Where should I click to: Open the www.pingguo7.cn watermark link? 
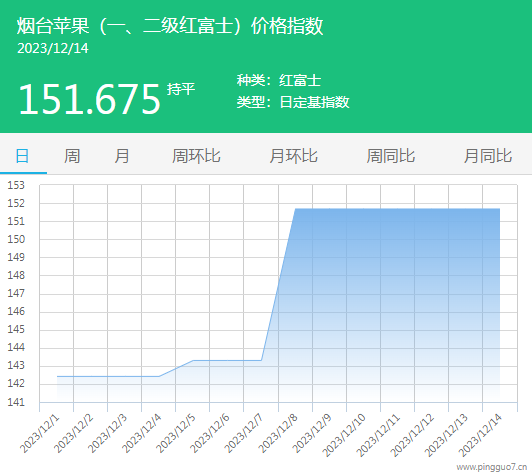(x=492, y=467)
